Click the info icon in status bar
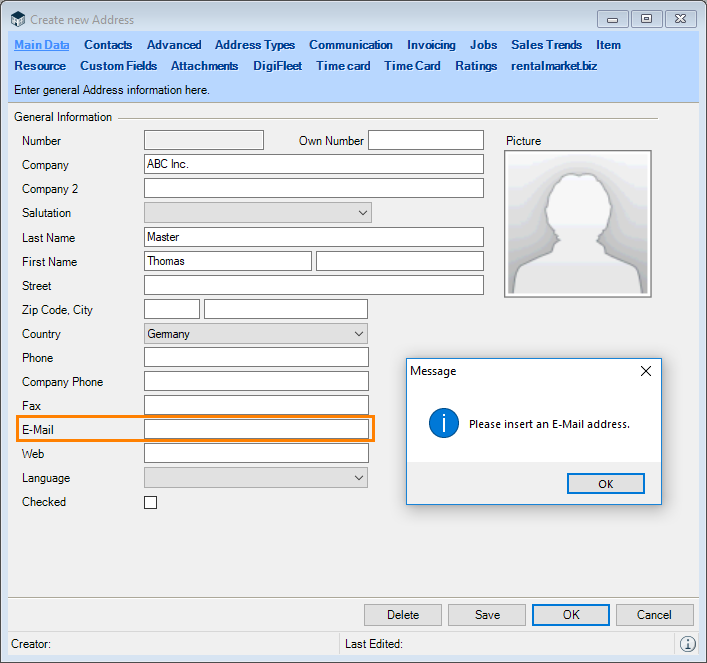The width and height of the screenshot is (707, 663). click(x=688, y=644)
